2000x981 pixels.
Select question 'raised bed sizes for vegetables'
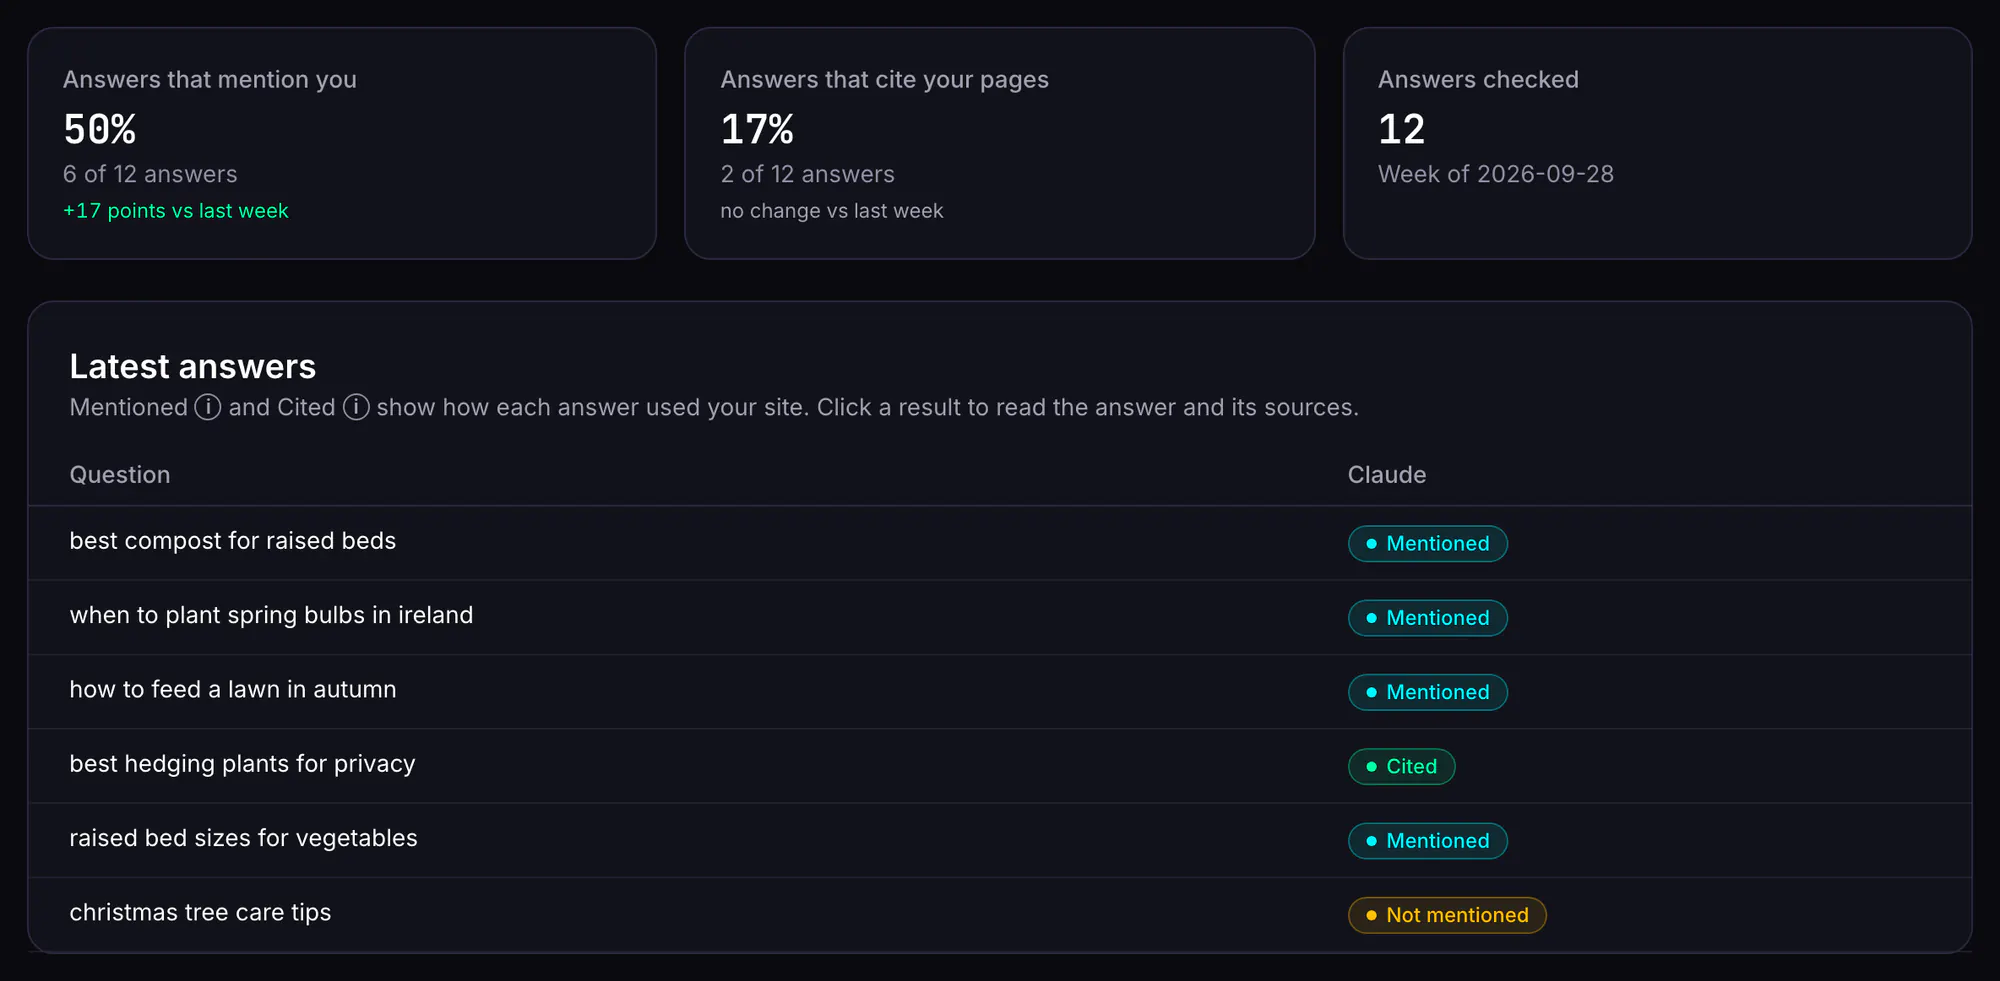243,838
